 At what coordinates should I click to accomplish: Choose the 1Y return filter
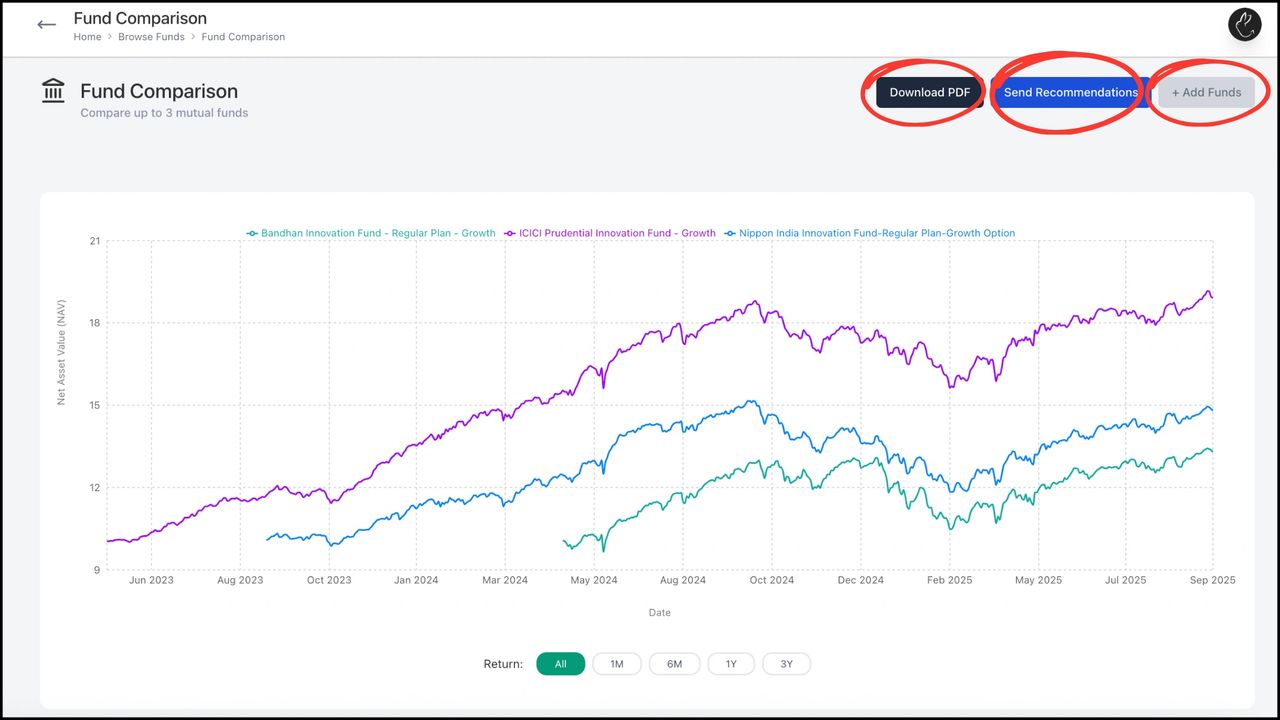point(731,663)
